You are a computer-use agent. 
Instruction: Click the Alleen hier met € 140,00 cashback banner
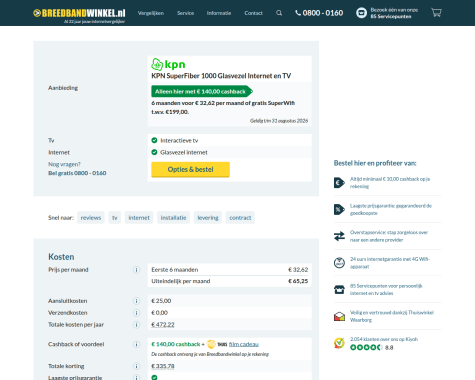[x=202, y=91]
